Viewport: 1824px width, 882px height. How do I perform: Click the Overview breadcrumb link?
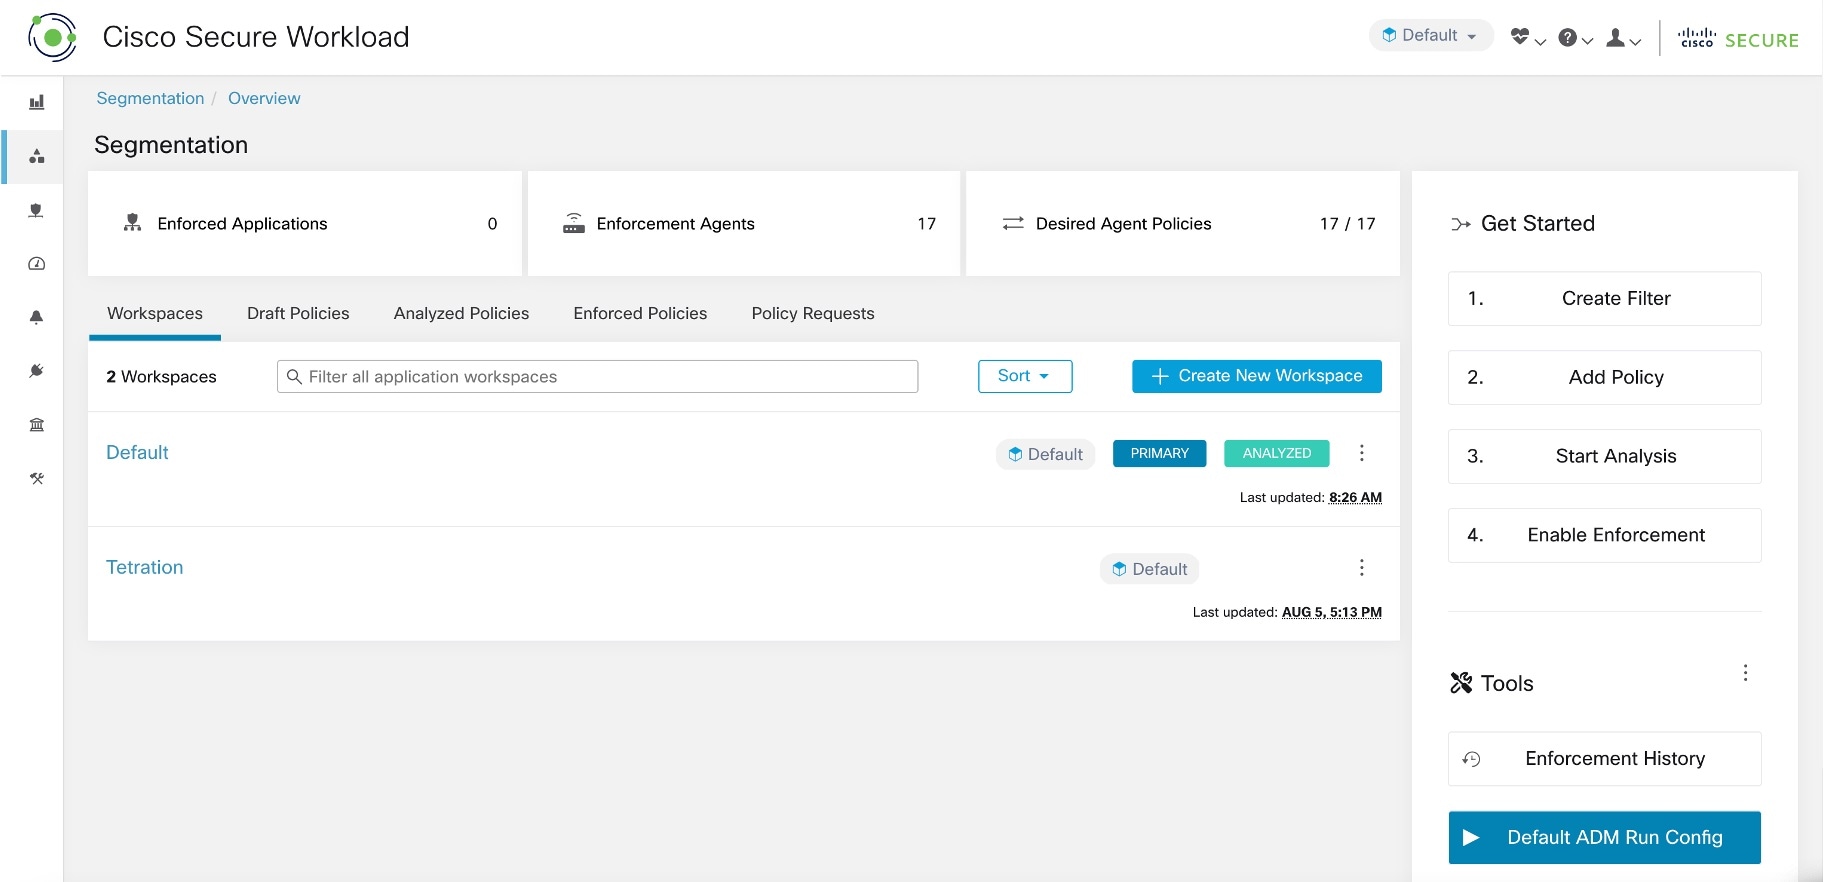coord(264,98)
